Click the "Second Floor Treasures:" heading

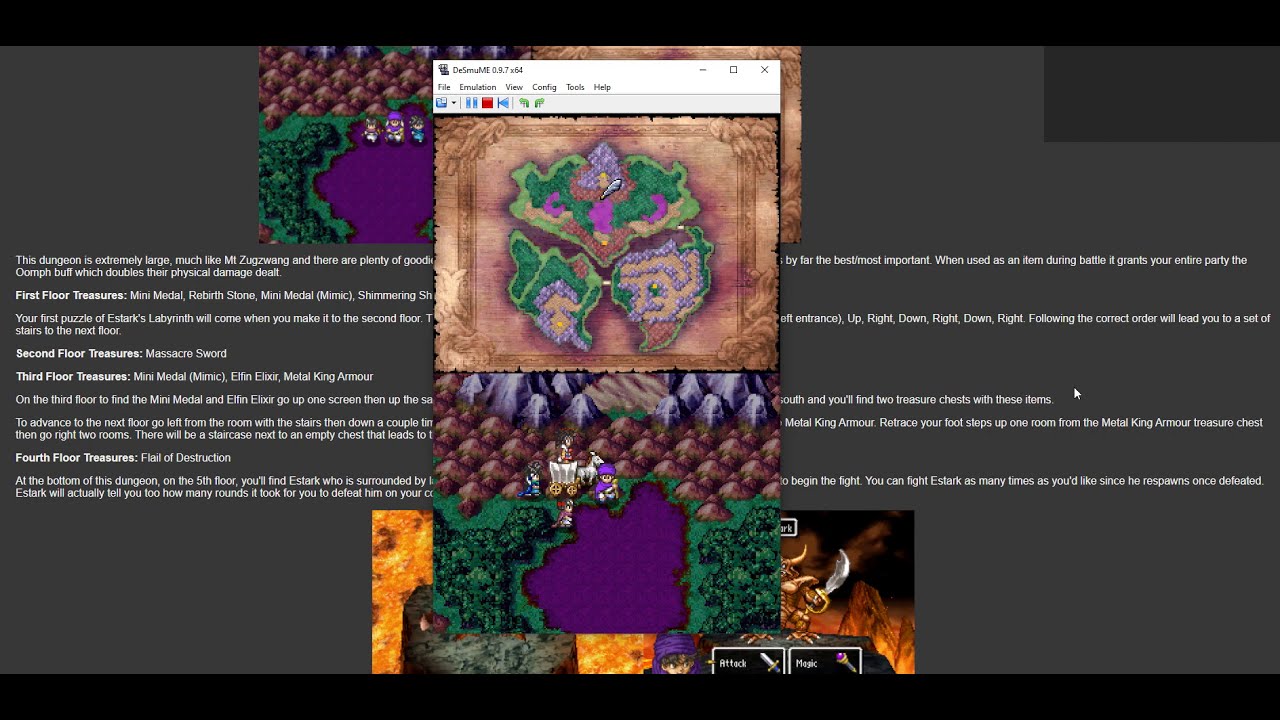[x=79, y=354]
